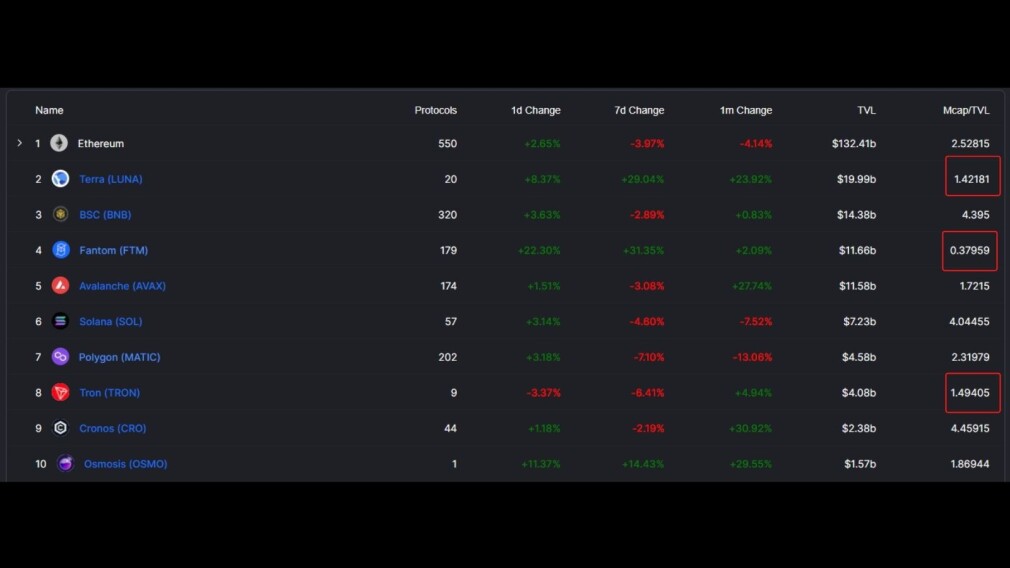The image size is (1010, 568).
Task: Open the Avalanche (AVAX) chain link
Action: coord(122,286)
